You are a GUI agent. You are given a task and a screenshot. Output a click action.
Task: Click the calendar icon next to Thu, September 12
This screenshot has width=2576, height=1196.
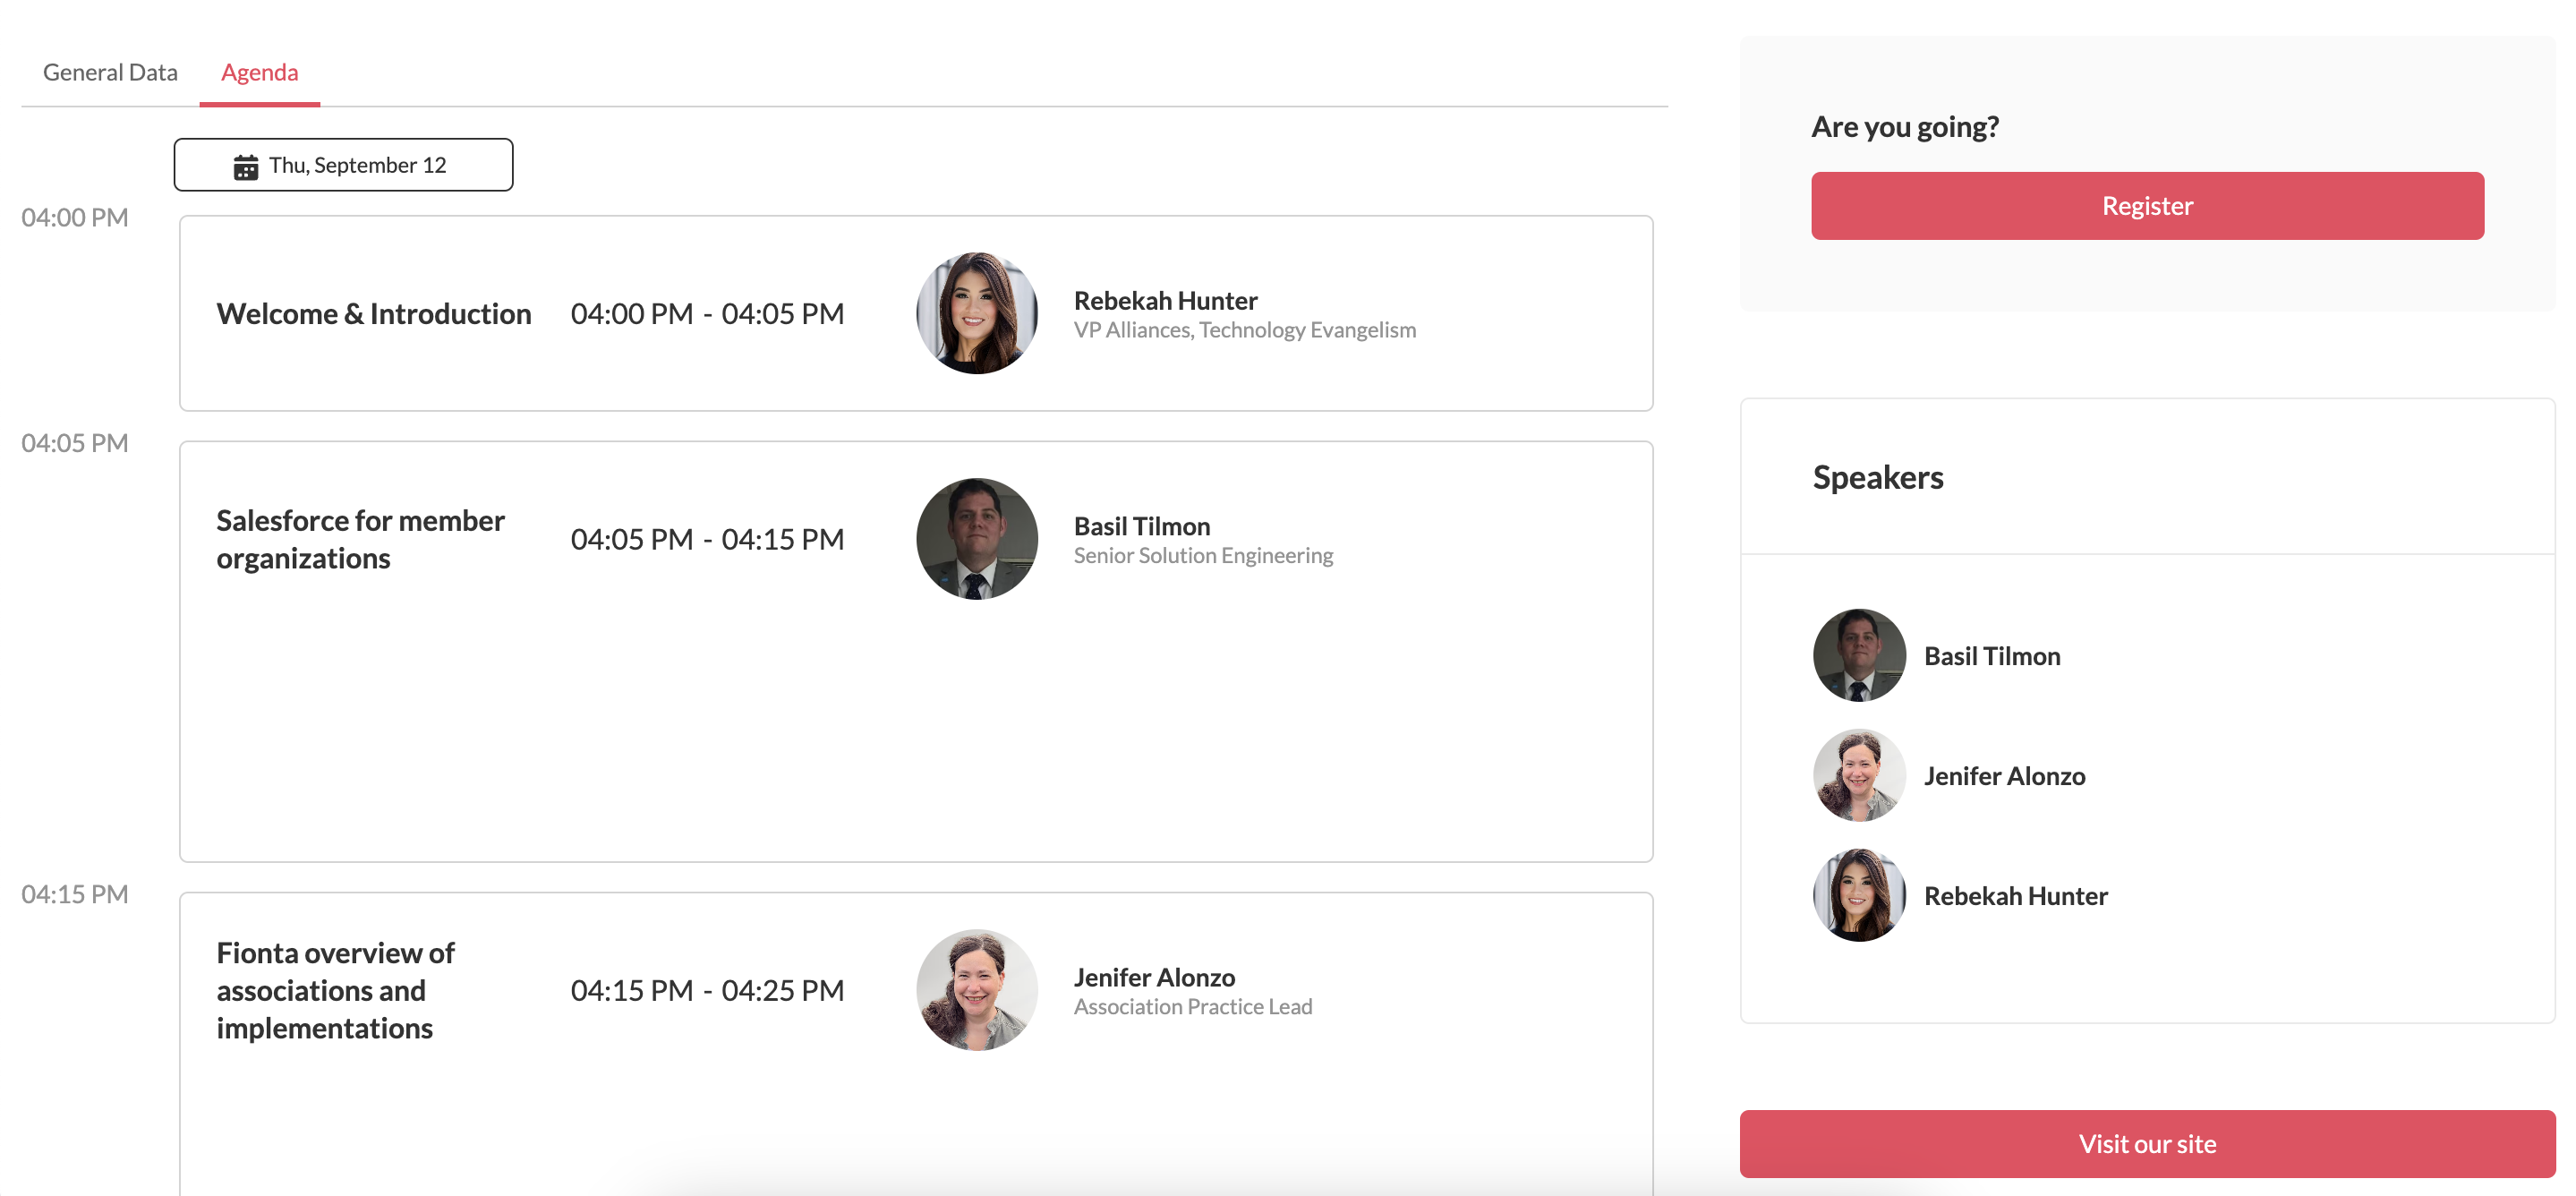tap(246, 165)
